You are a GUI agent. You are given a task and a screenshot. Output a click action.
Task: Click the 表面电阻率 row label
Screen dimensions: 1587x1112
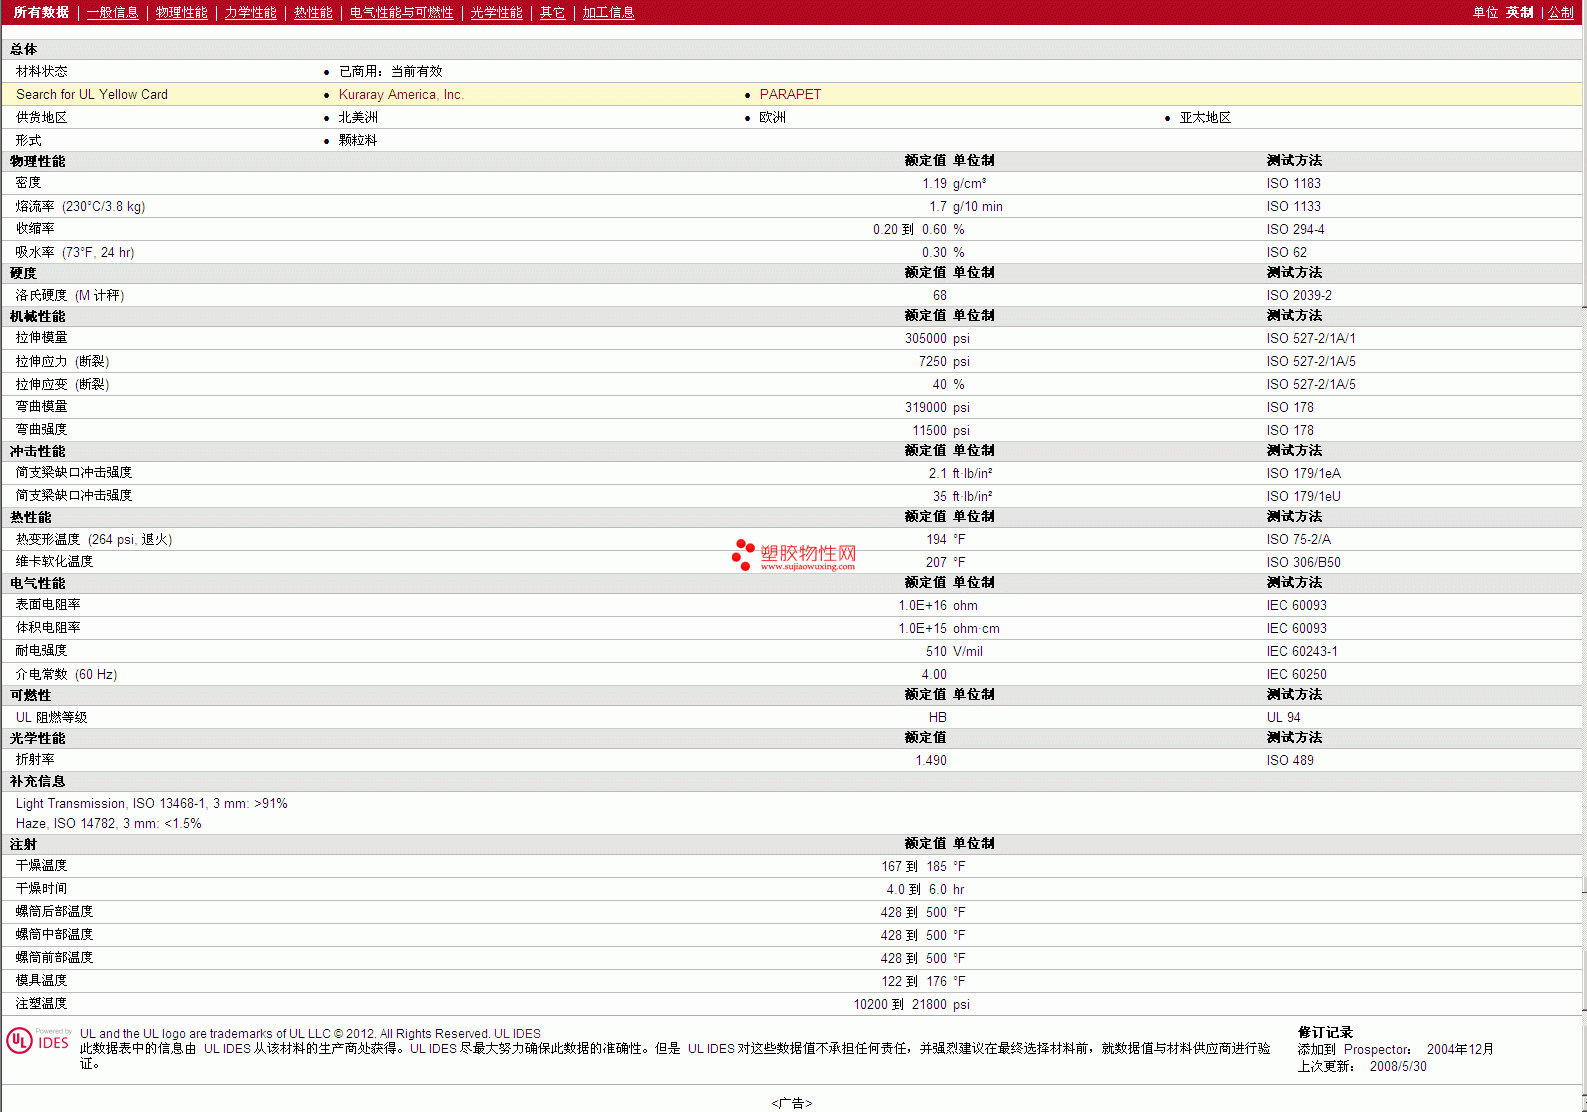[48, 604]
